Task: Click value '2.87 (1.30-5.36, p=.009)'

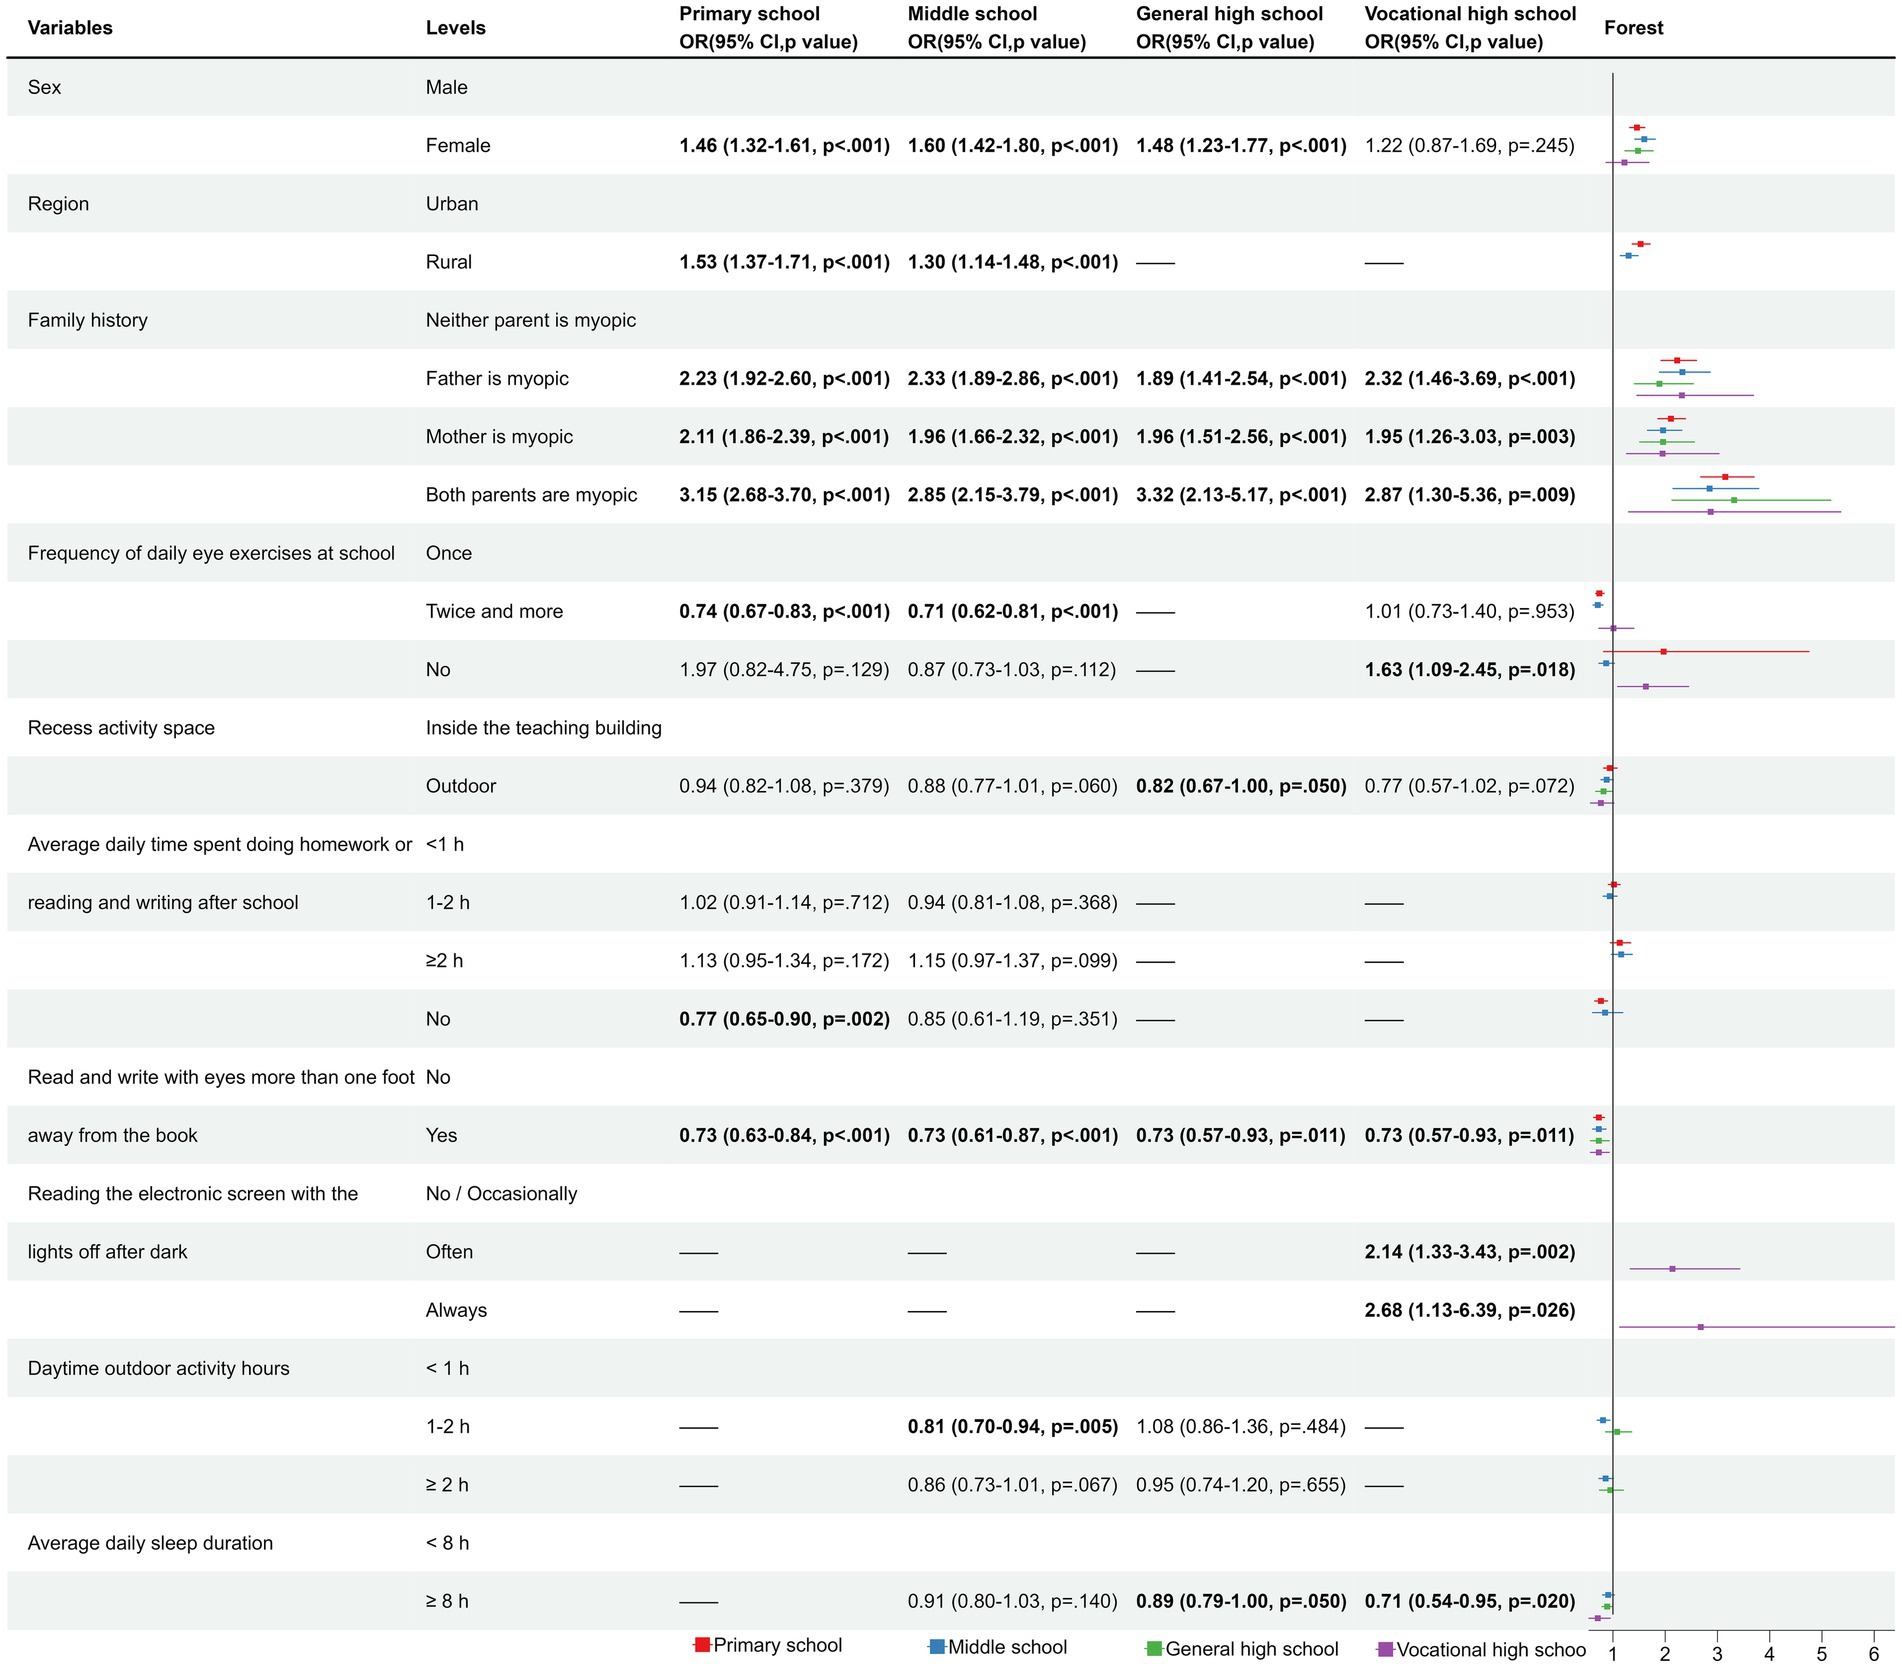Action: coord(1469,495)
